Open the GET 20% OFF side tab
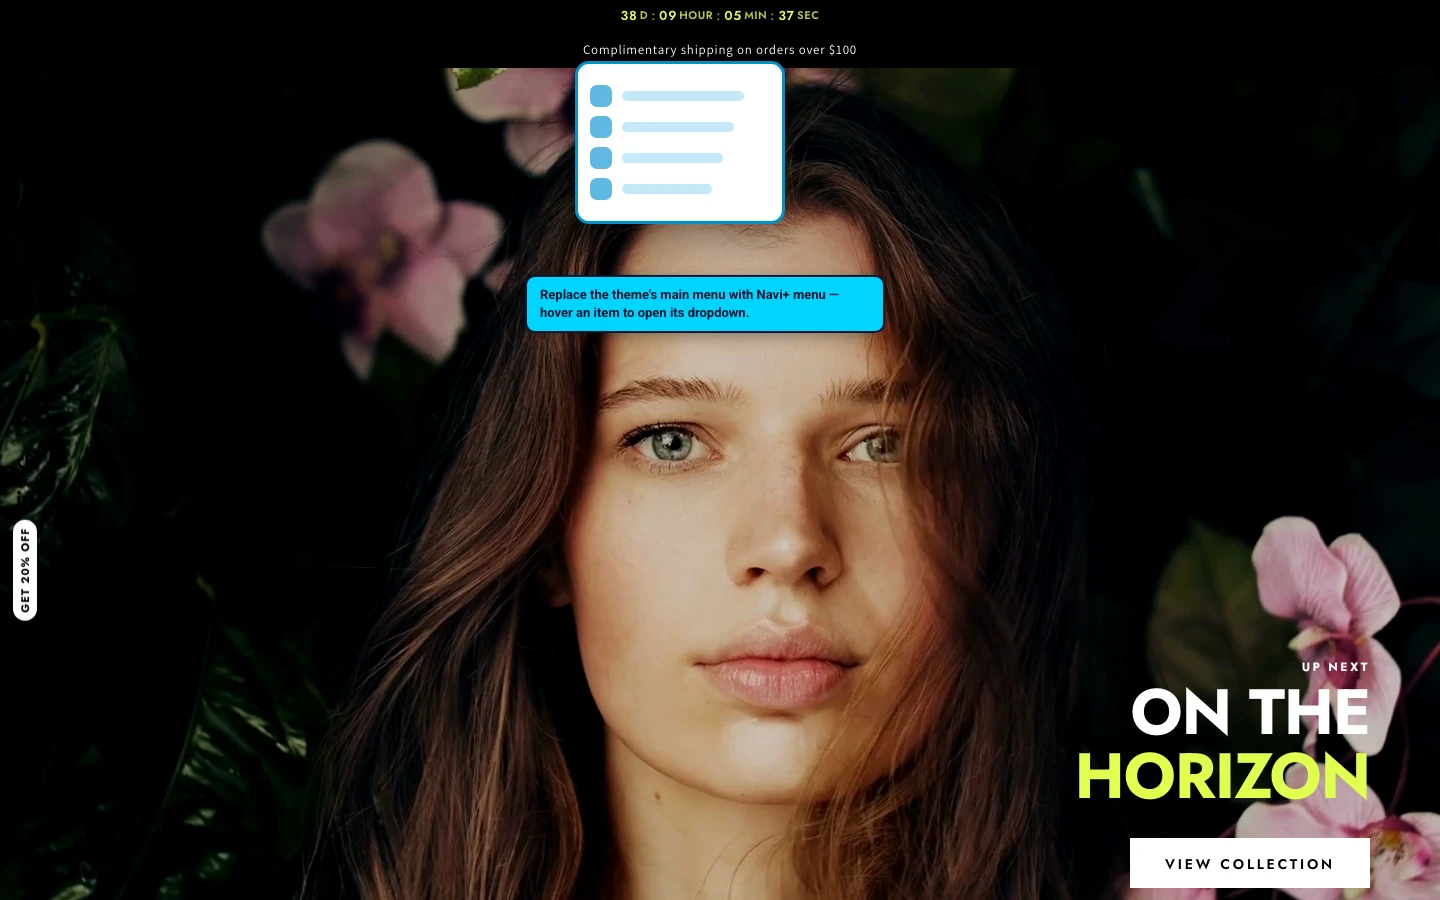The height and width of the screenshot is (900, 1440). click(25, 570)
